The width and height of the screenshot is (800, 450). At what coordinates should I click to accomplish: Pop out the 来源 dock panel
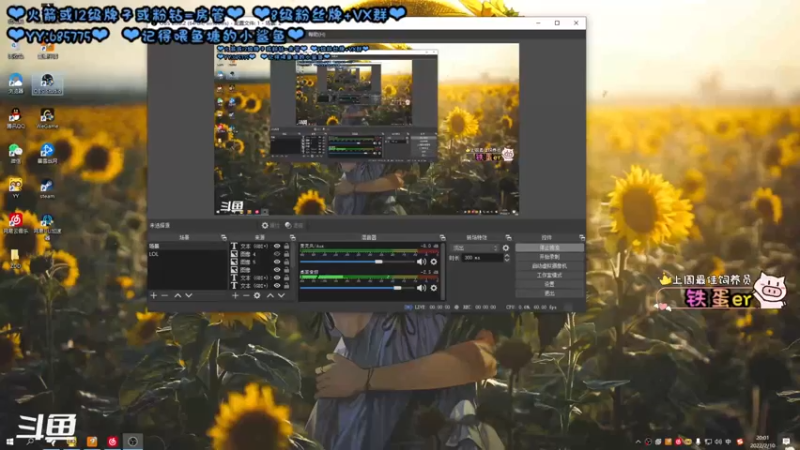292,238
